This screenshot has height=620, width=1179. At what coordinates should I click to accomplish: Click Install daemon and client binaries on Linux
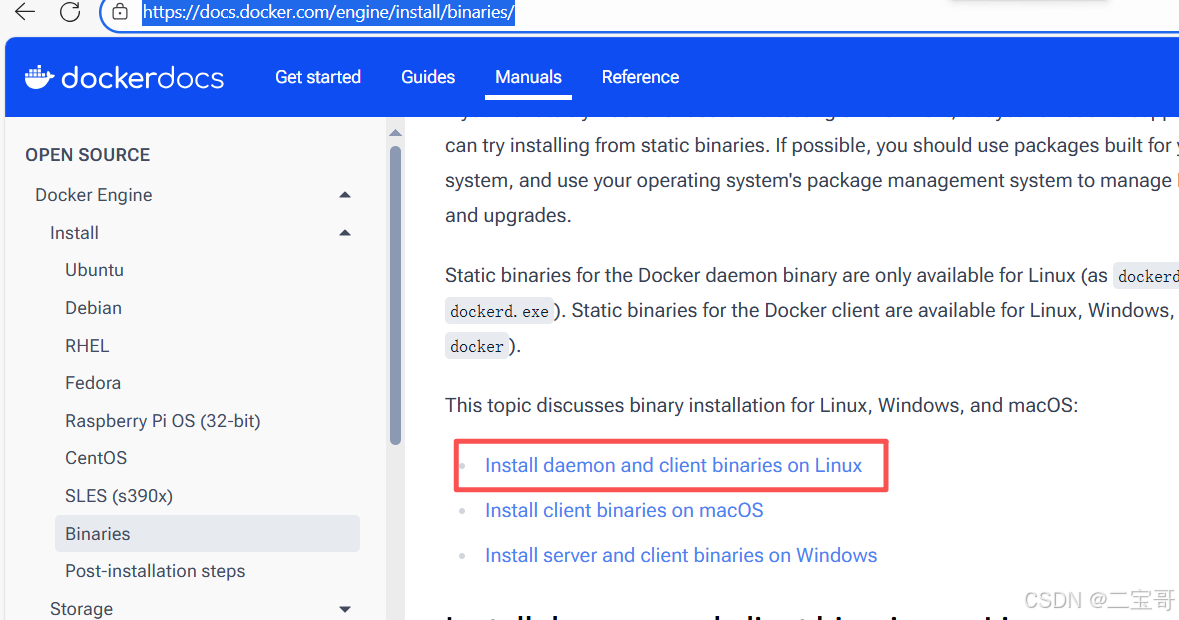pyautogui.click(x=673, y=465)
